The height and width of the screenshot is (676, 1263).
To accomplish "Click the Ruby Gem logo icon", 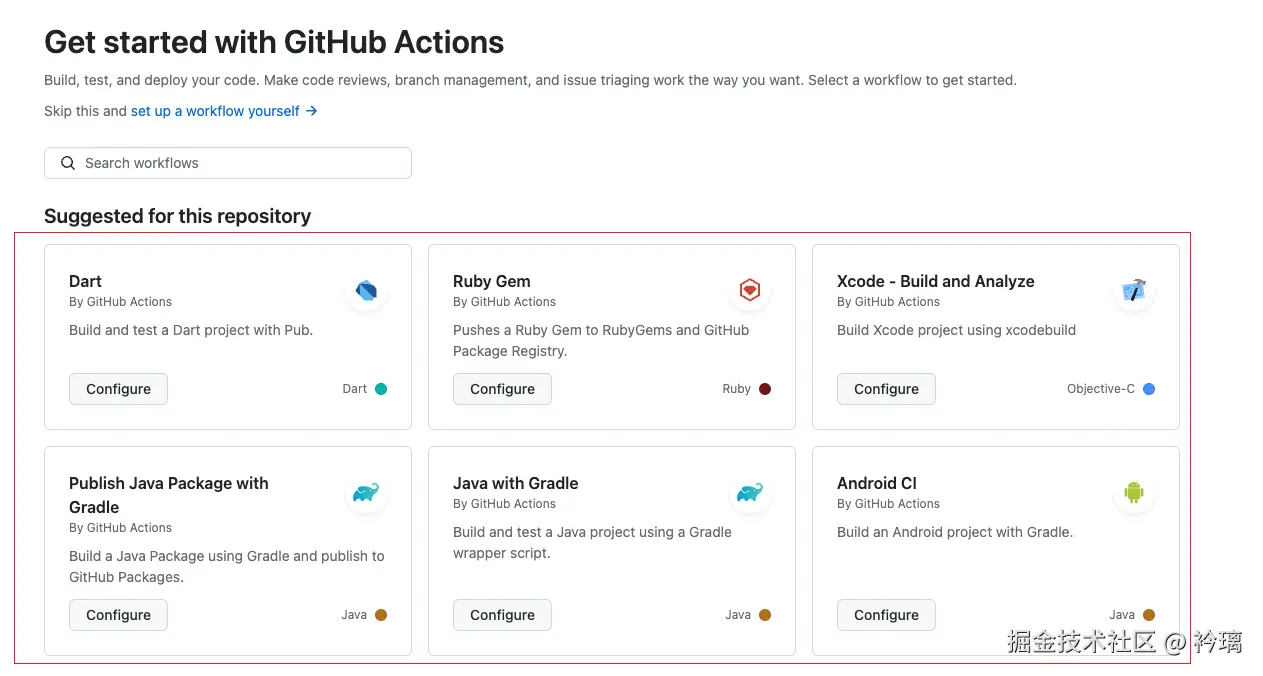I will pos(750,291).
